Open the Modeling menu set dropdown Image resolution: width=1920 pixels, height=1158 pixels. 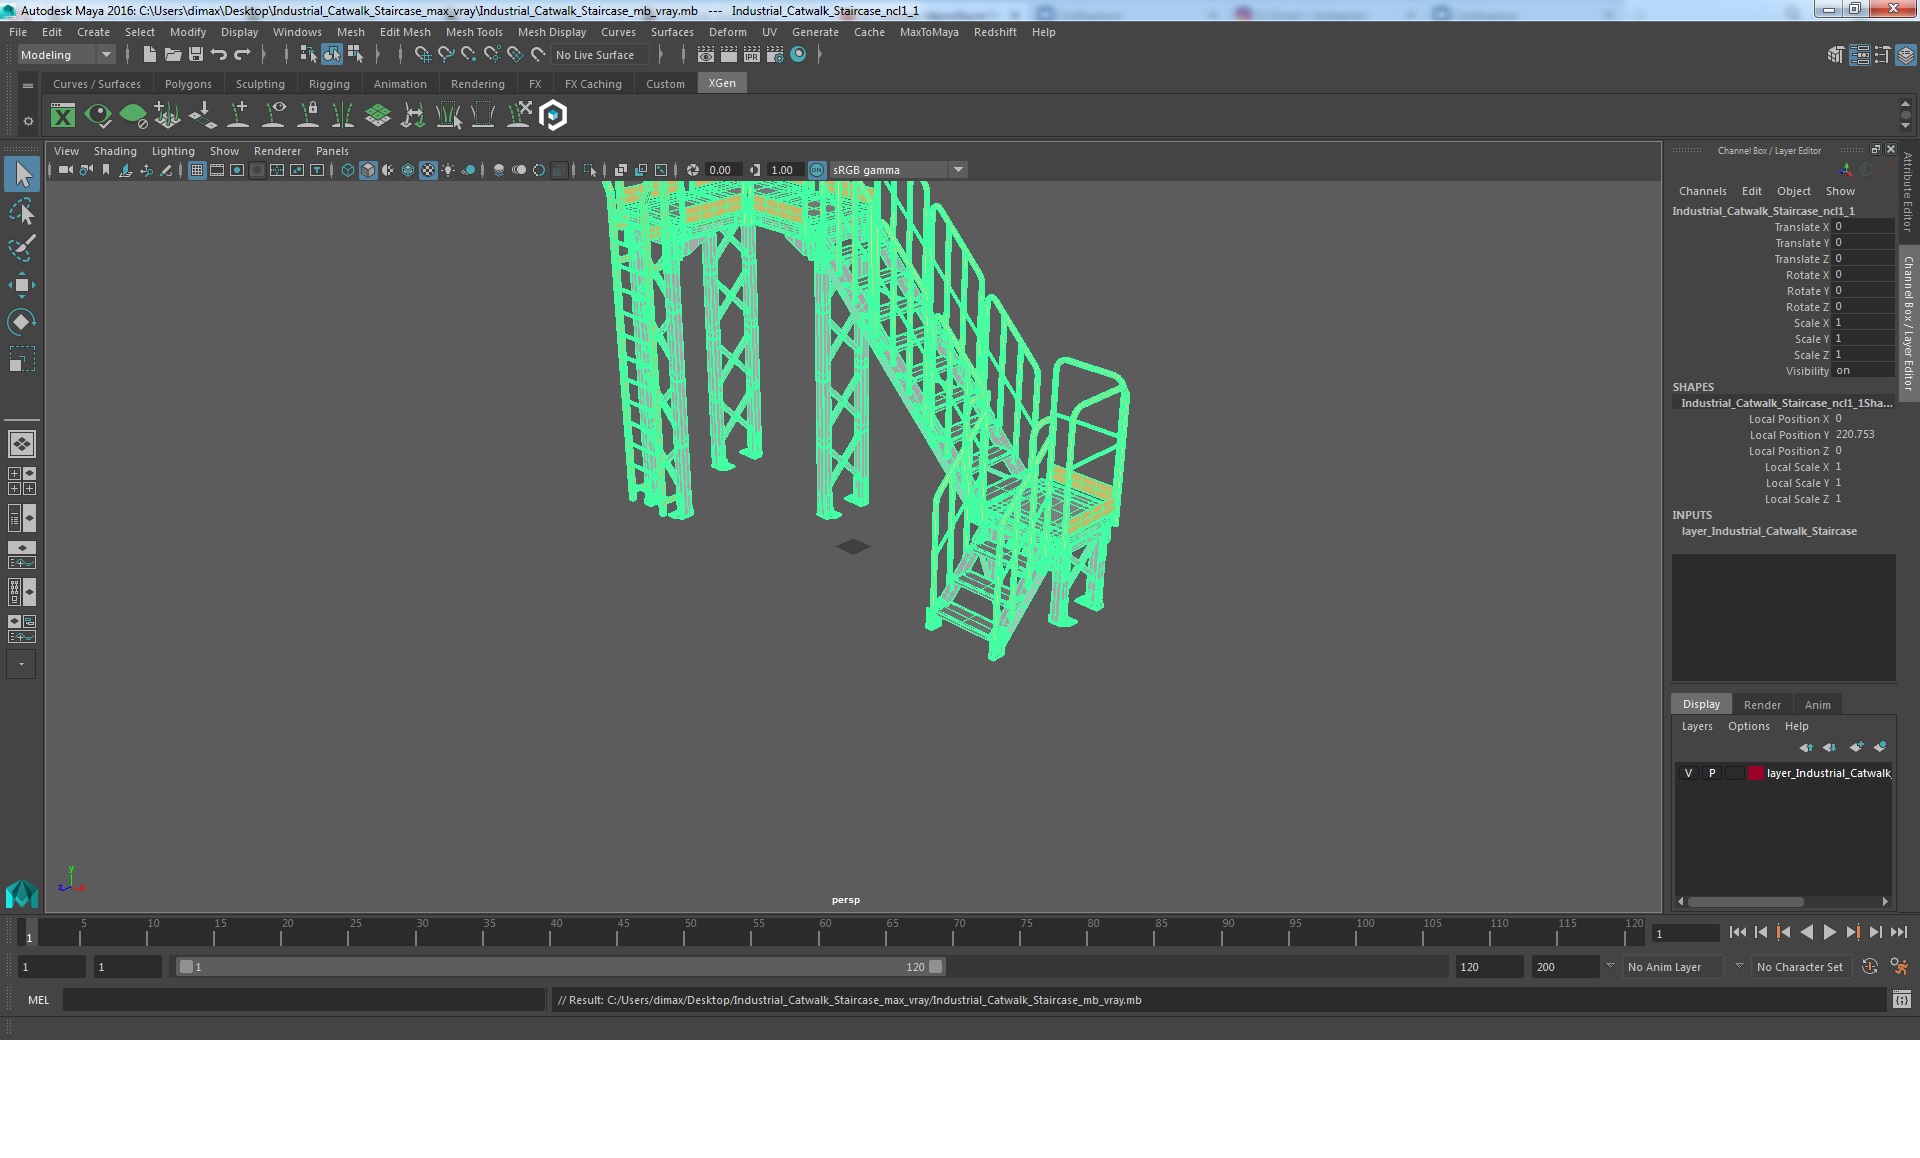[67, 55]
